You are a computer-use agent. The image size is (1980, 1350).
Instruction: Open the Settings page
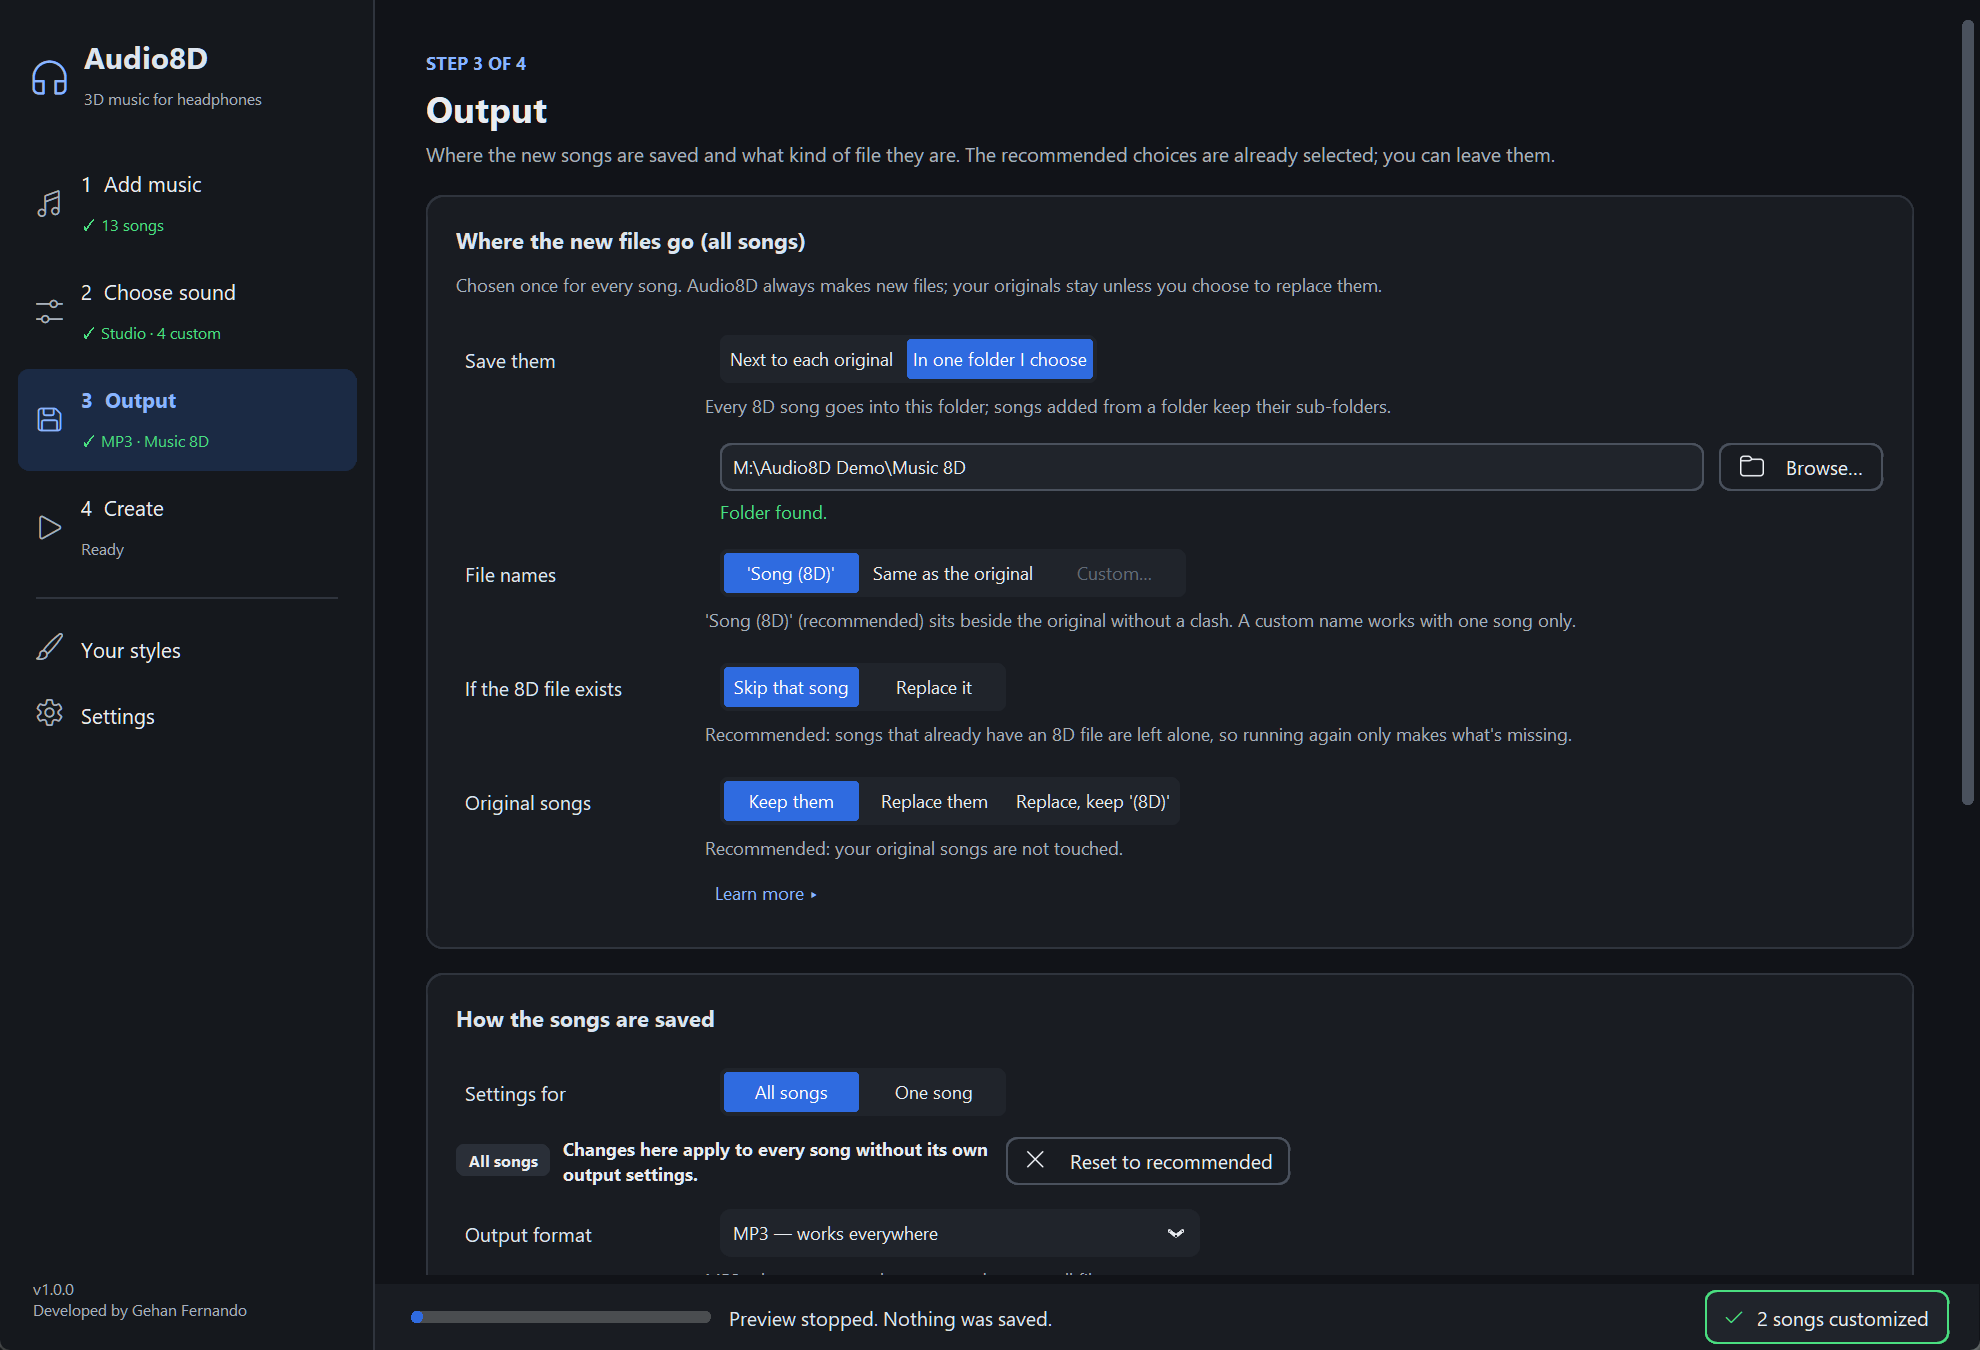point(187,716)
